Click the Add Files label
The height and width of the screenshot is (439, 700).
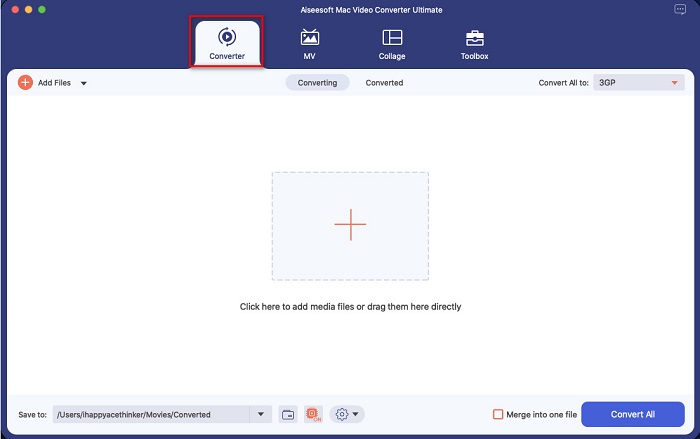point(54,83)
